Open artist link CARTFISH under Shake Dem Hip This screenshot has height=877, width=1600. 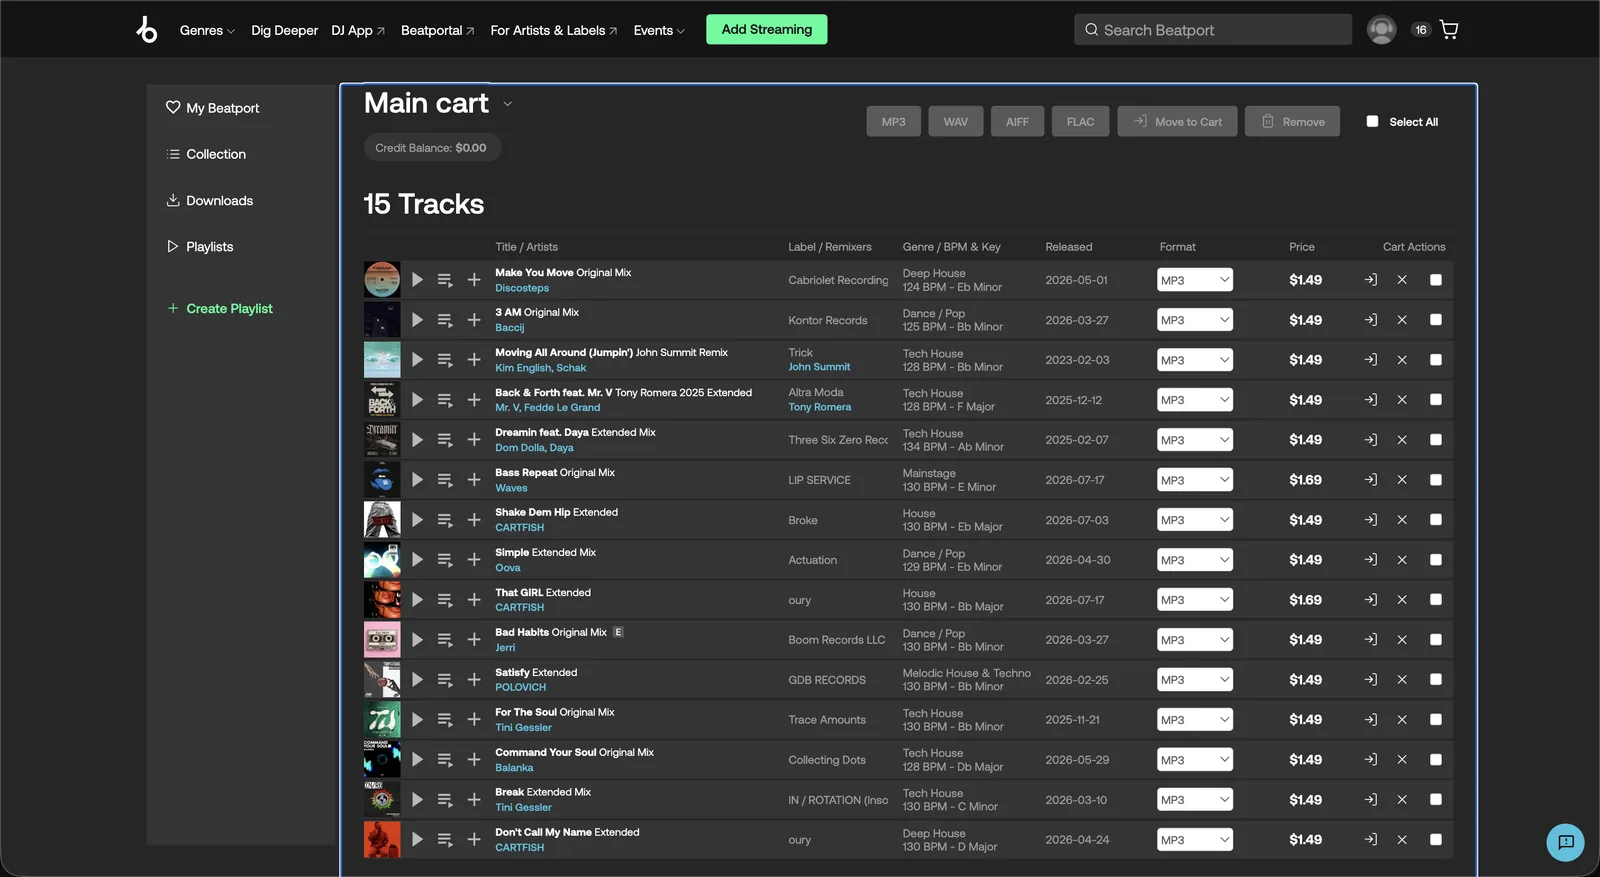coord(520,527)
